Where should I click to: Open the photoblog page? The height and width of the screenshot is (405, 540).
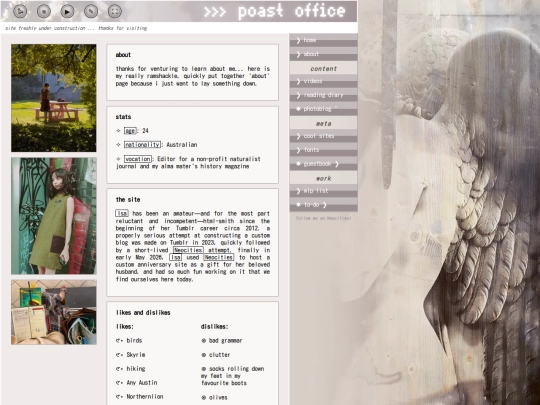(x=323, y=109)
